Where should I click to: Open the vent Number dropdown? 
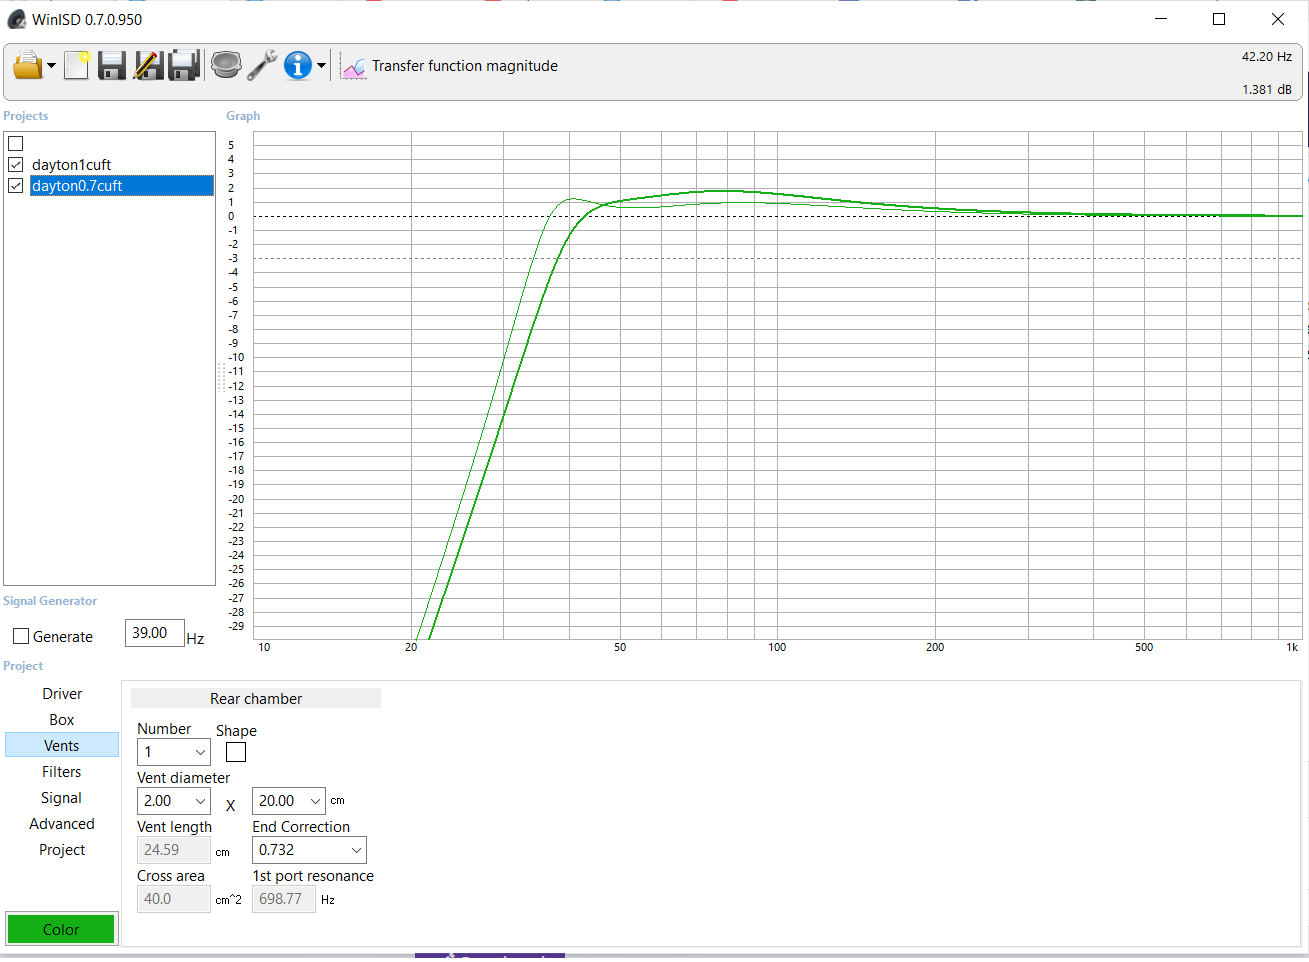pos(173,752)
